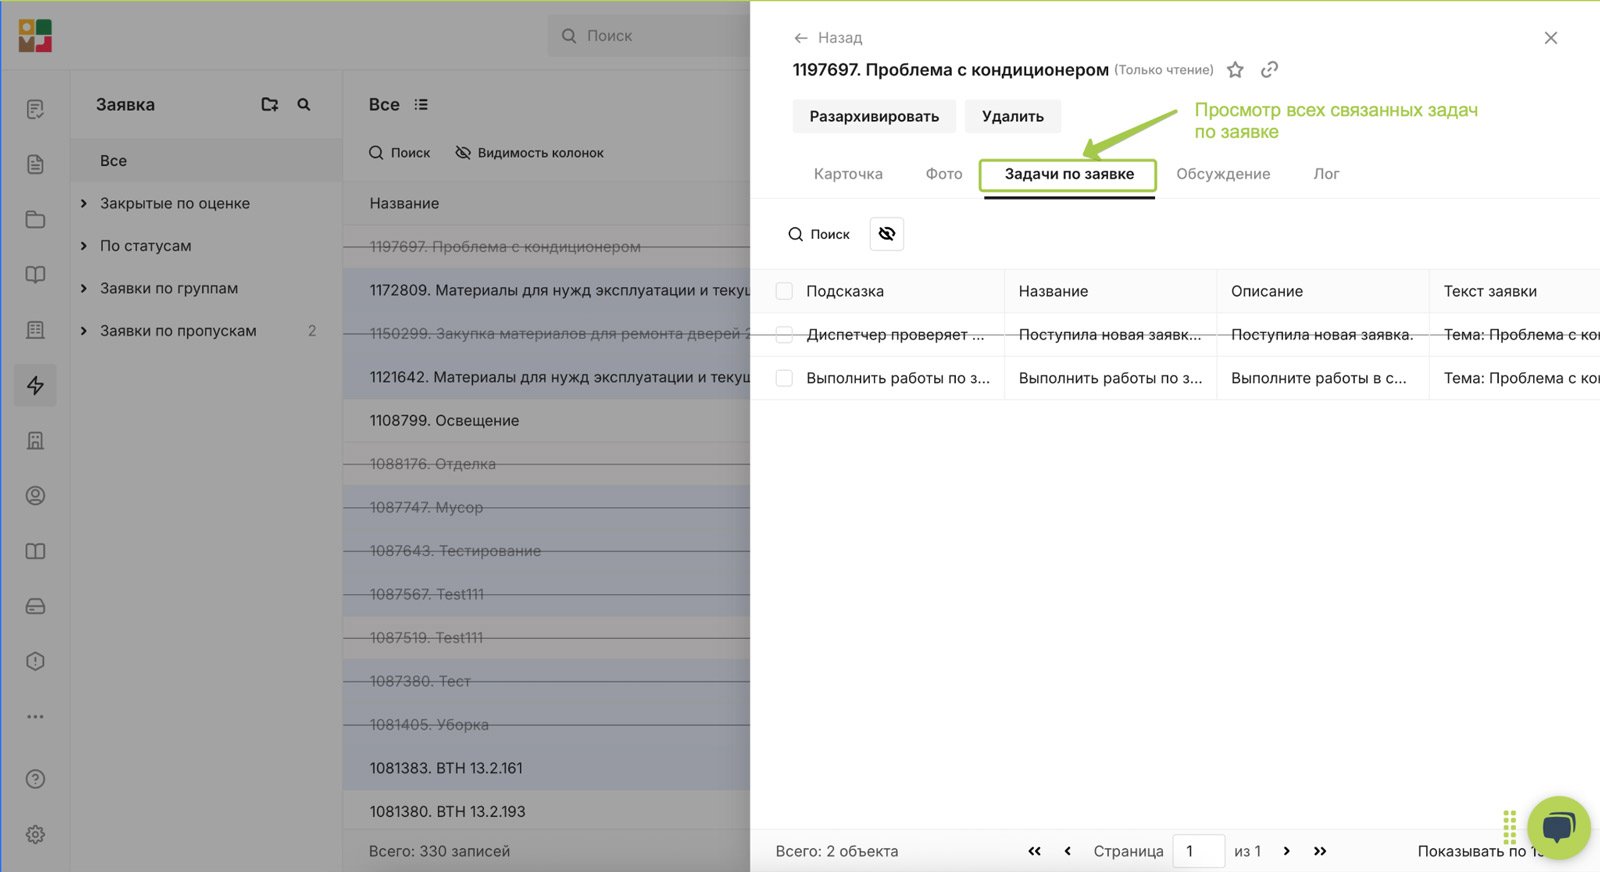Switch to the Обсуждение tab
Image resolution: width=1600 pixels, height=872 pixels.
(1223, 174)
